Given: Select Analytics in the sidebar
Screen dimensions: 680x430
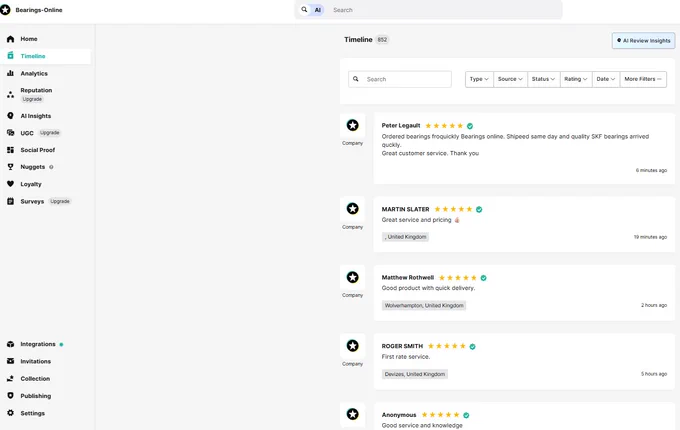Looking at the screenshot, I should tap(34, 73).
